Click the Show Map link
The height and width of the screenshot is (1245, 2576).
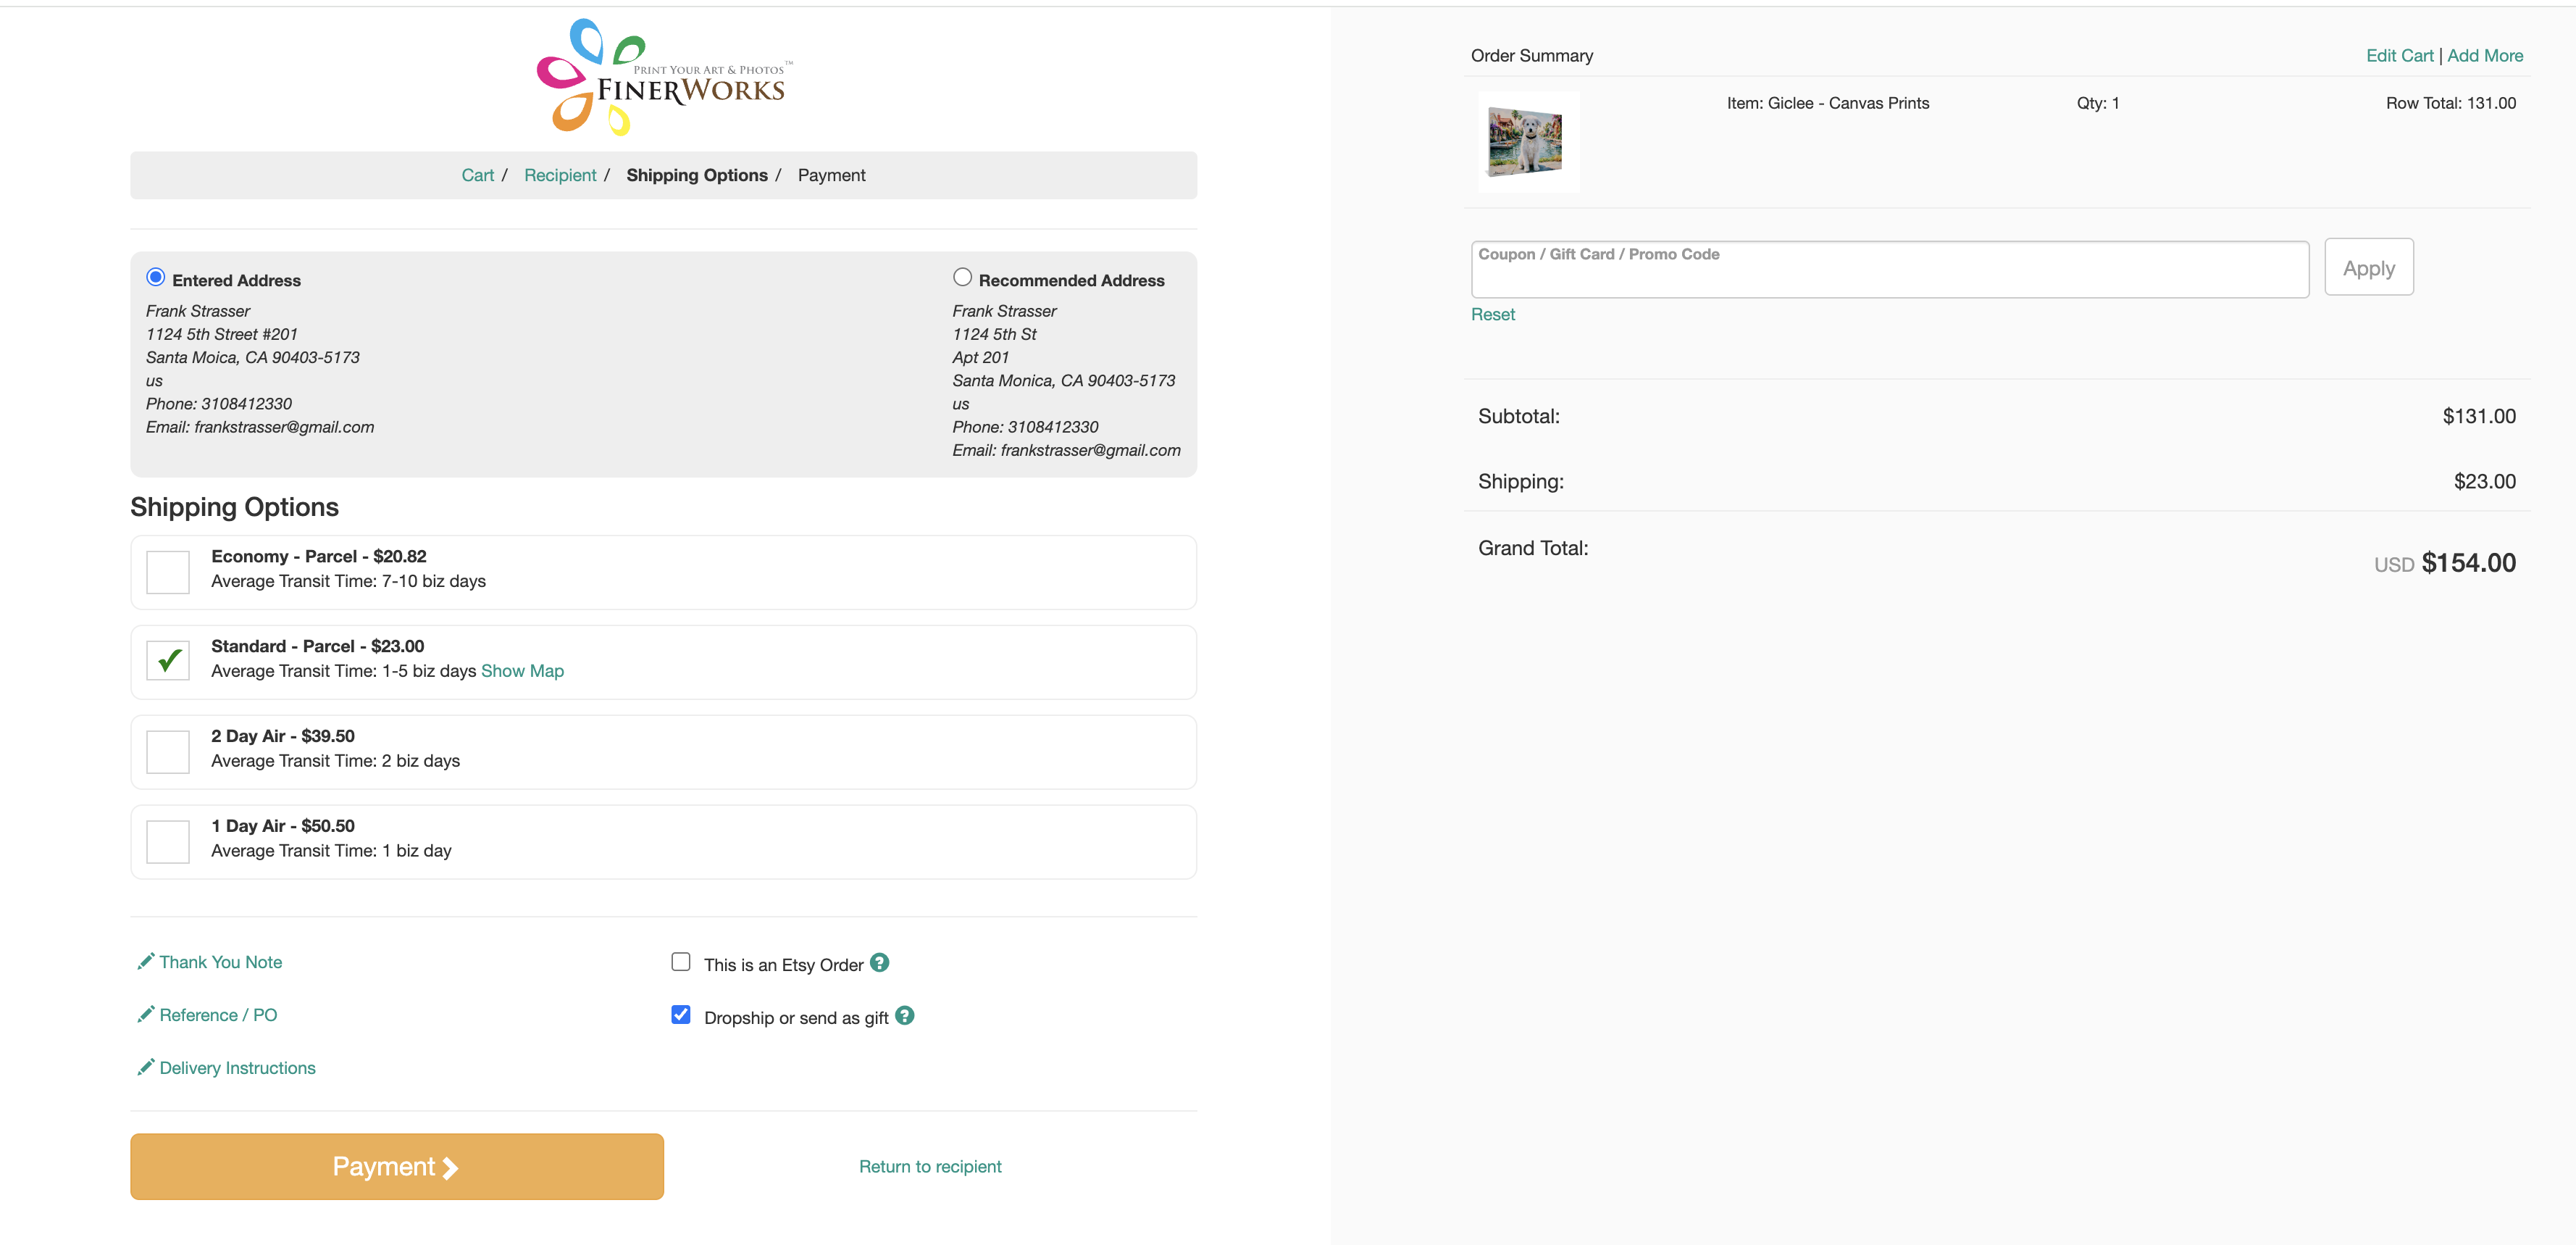pos(522,671)
